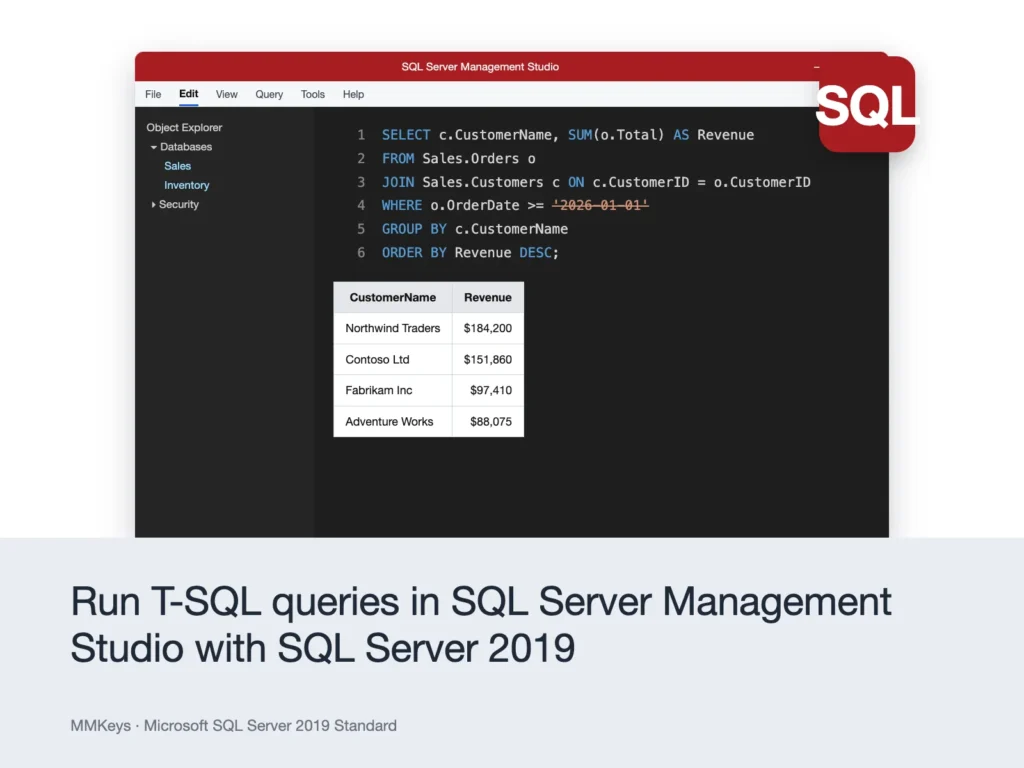Click the DESC keyword on line 6
The image size is (1024, 768).
pyautogui.click(x=536, y=252)
